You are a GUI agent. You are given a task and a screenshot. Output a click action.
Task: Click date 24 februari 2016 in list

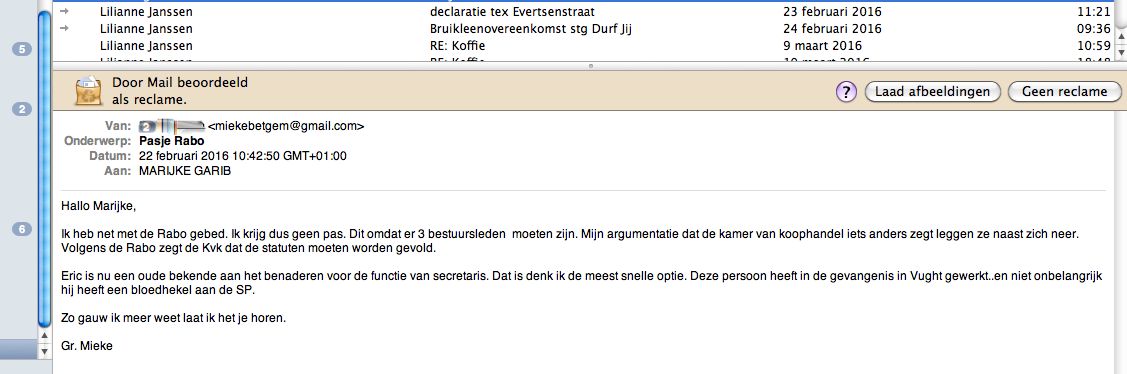832,29
